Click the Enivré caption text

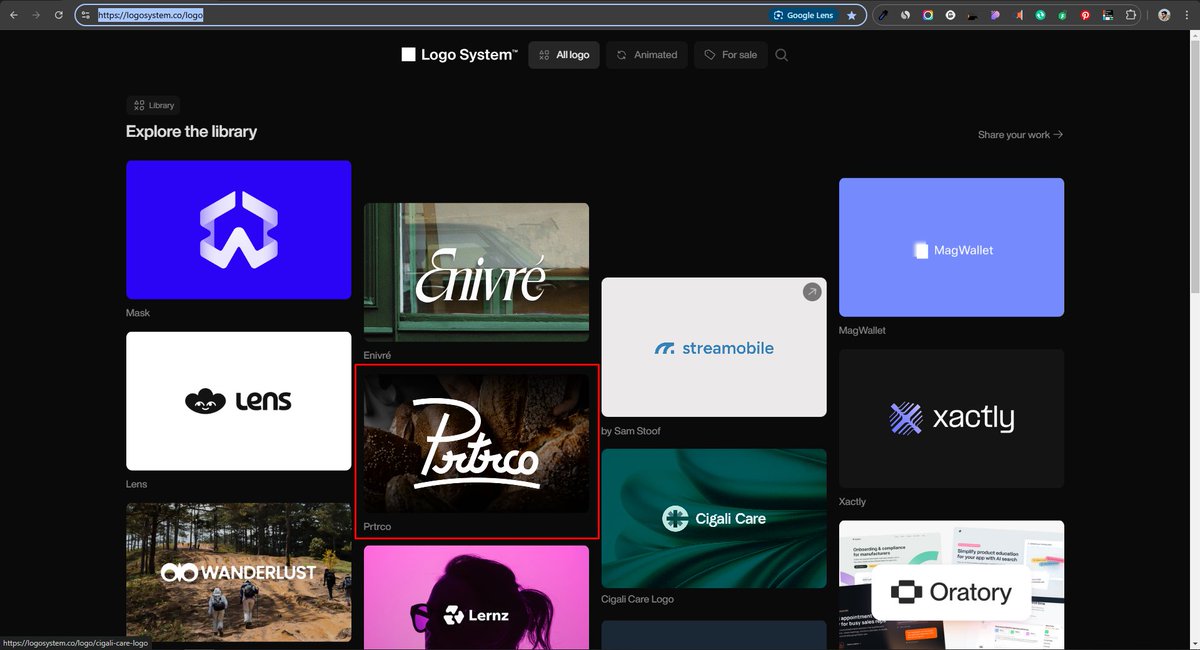pyautogui.click(x=377, y=355)
